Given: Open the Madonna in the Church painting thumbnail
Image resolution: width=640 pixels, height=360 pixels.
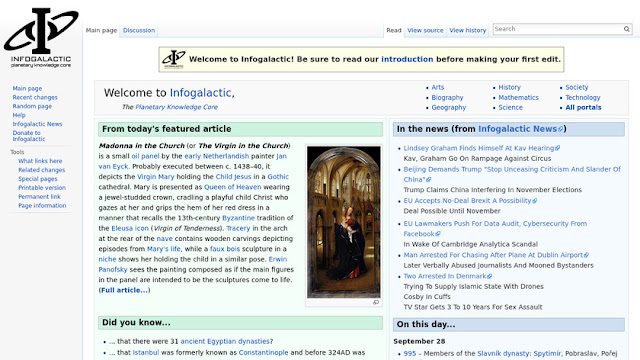Looking at the screenshot, I should [x=344, y=222].
